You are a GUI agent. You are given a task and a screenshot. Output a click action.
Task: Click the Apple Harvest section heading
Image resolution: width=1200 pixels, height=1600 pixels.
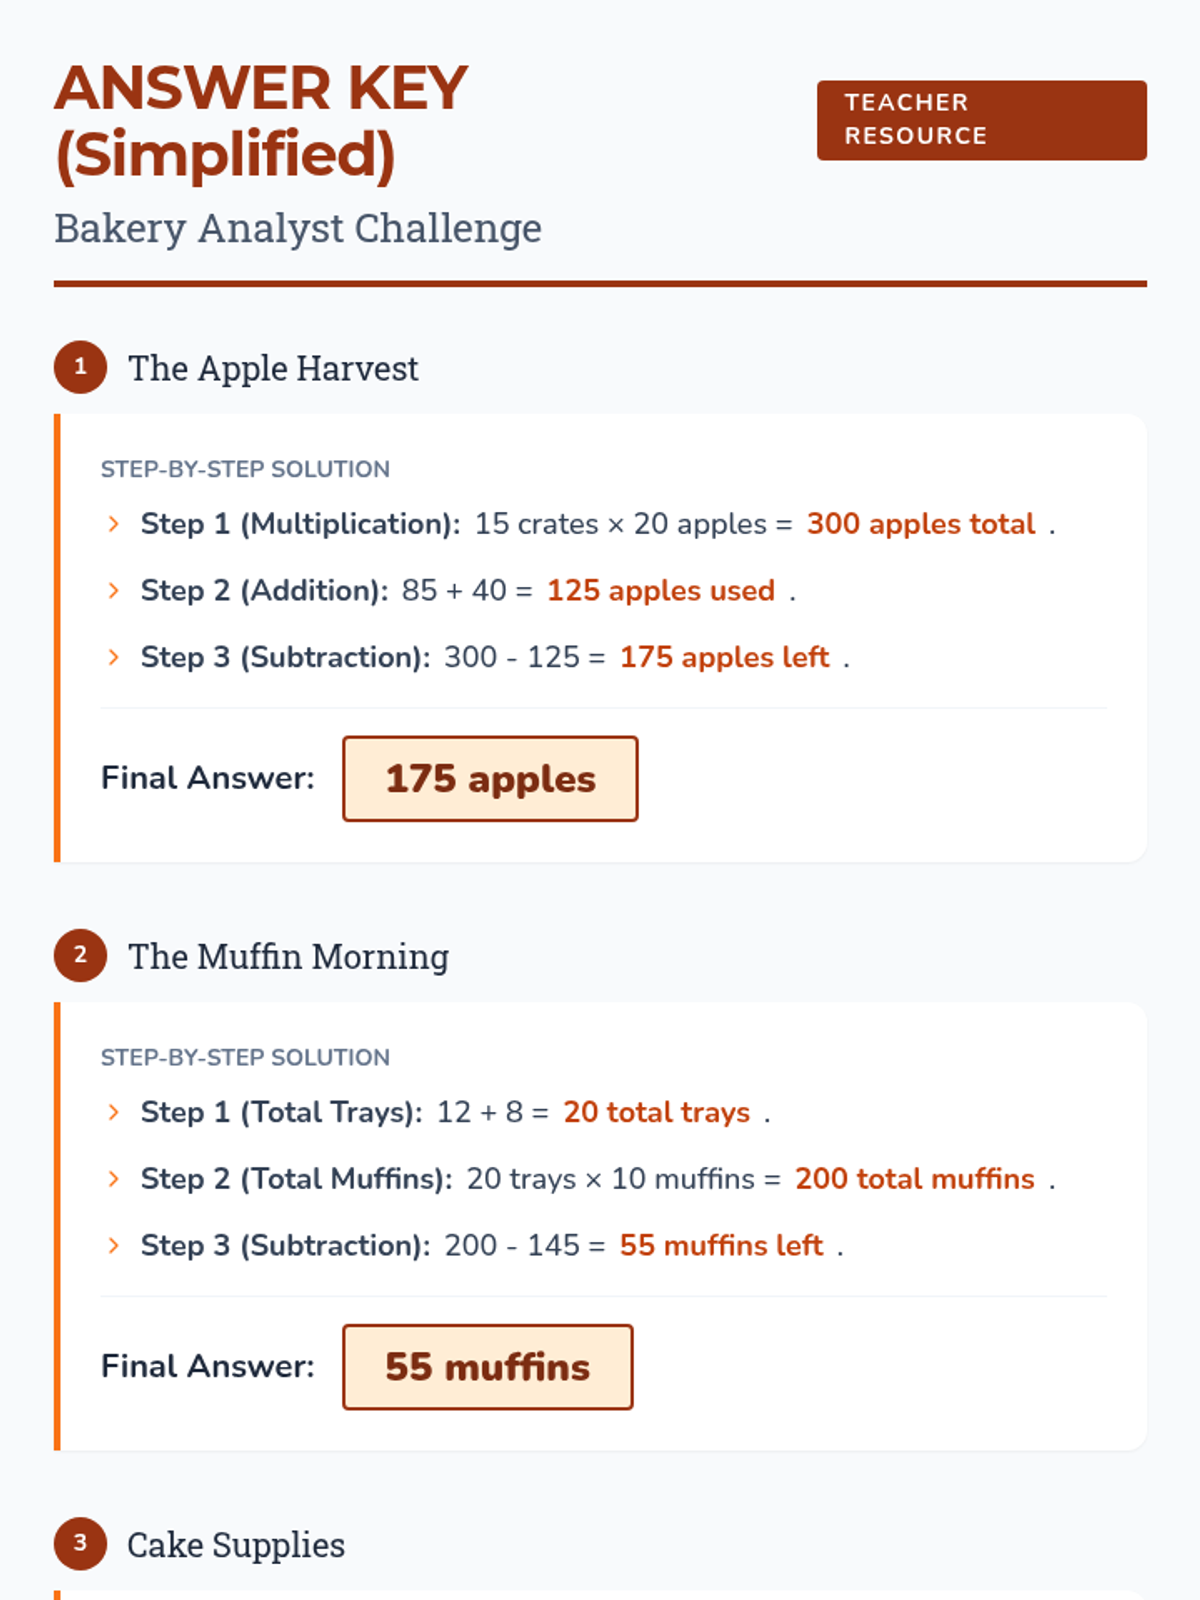[273, 368]
